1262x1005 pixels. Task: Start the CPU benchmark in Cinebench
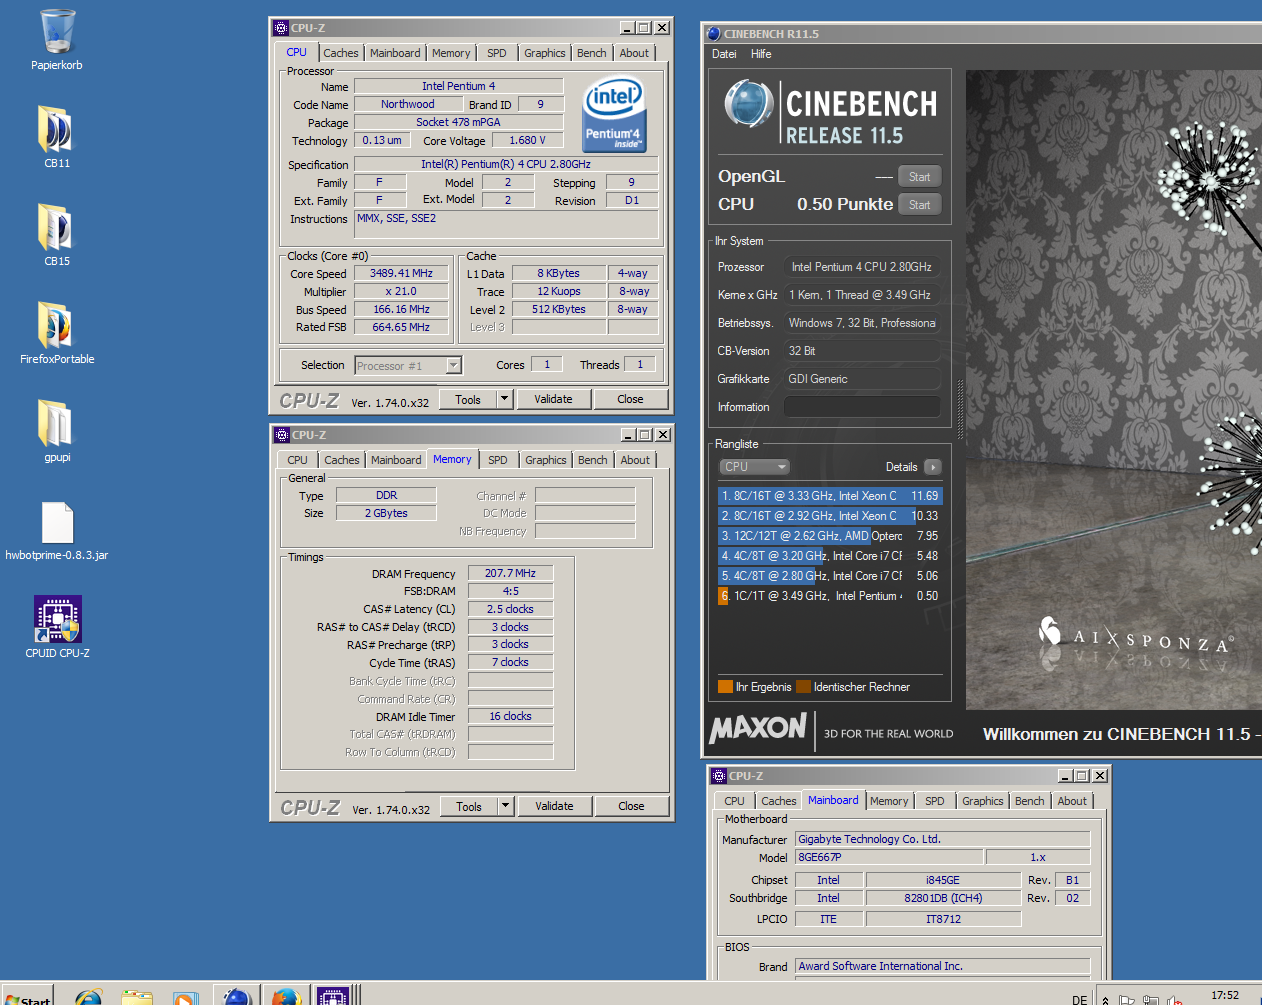click(919, 205)
